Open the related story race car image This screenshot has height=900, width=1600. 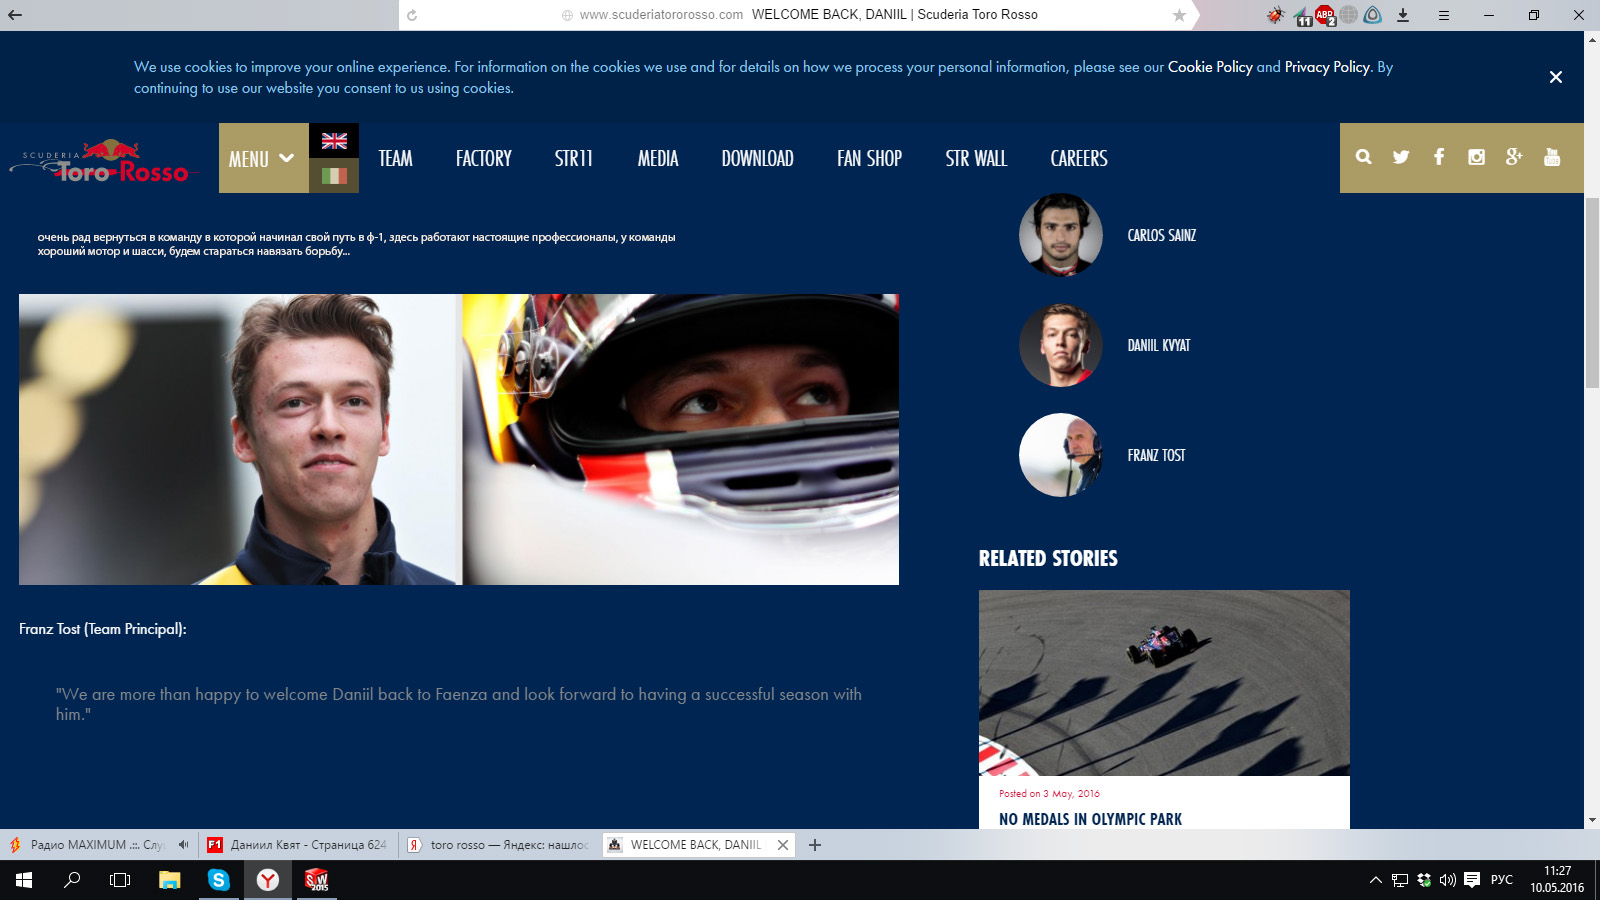1164,683
